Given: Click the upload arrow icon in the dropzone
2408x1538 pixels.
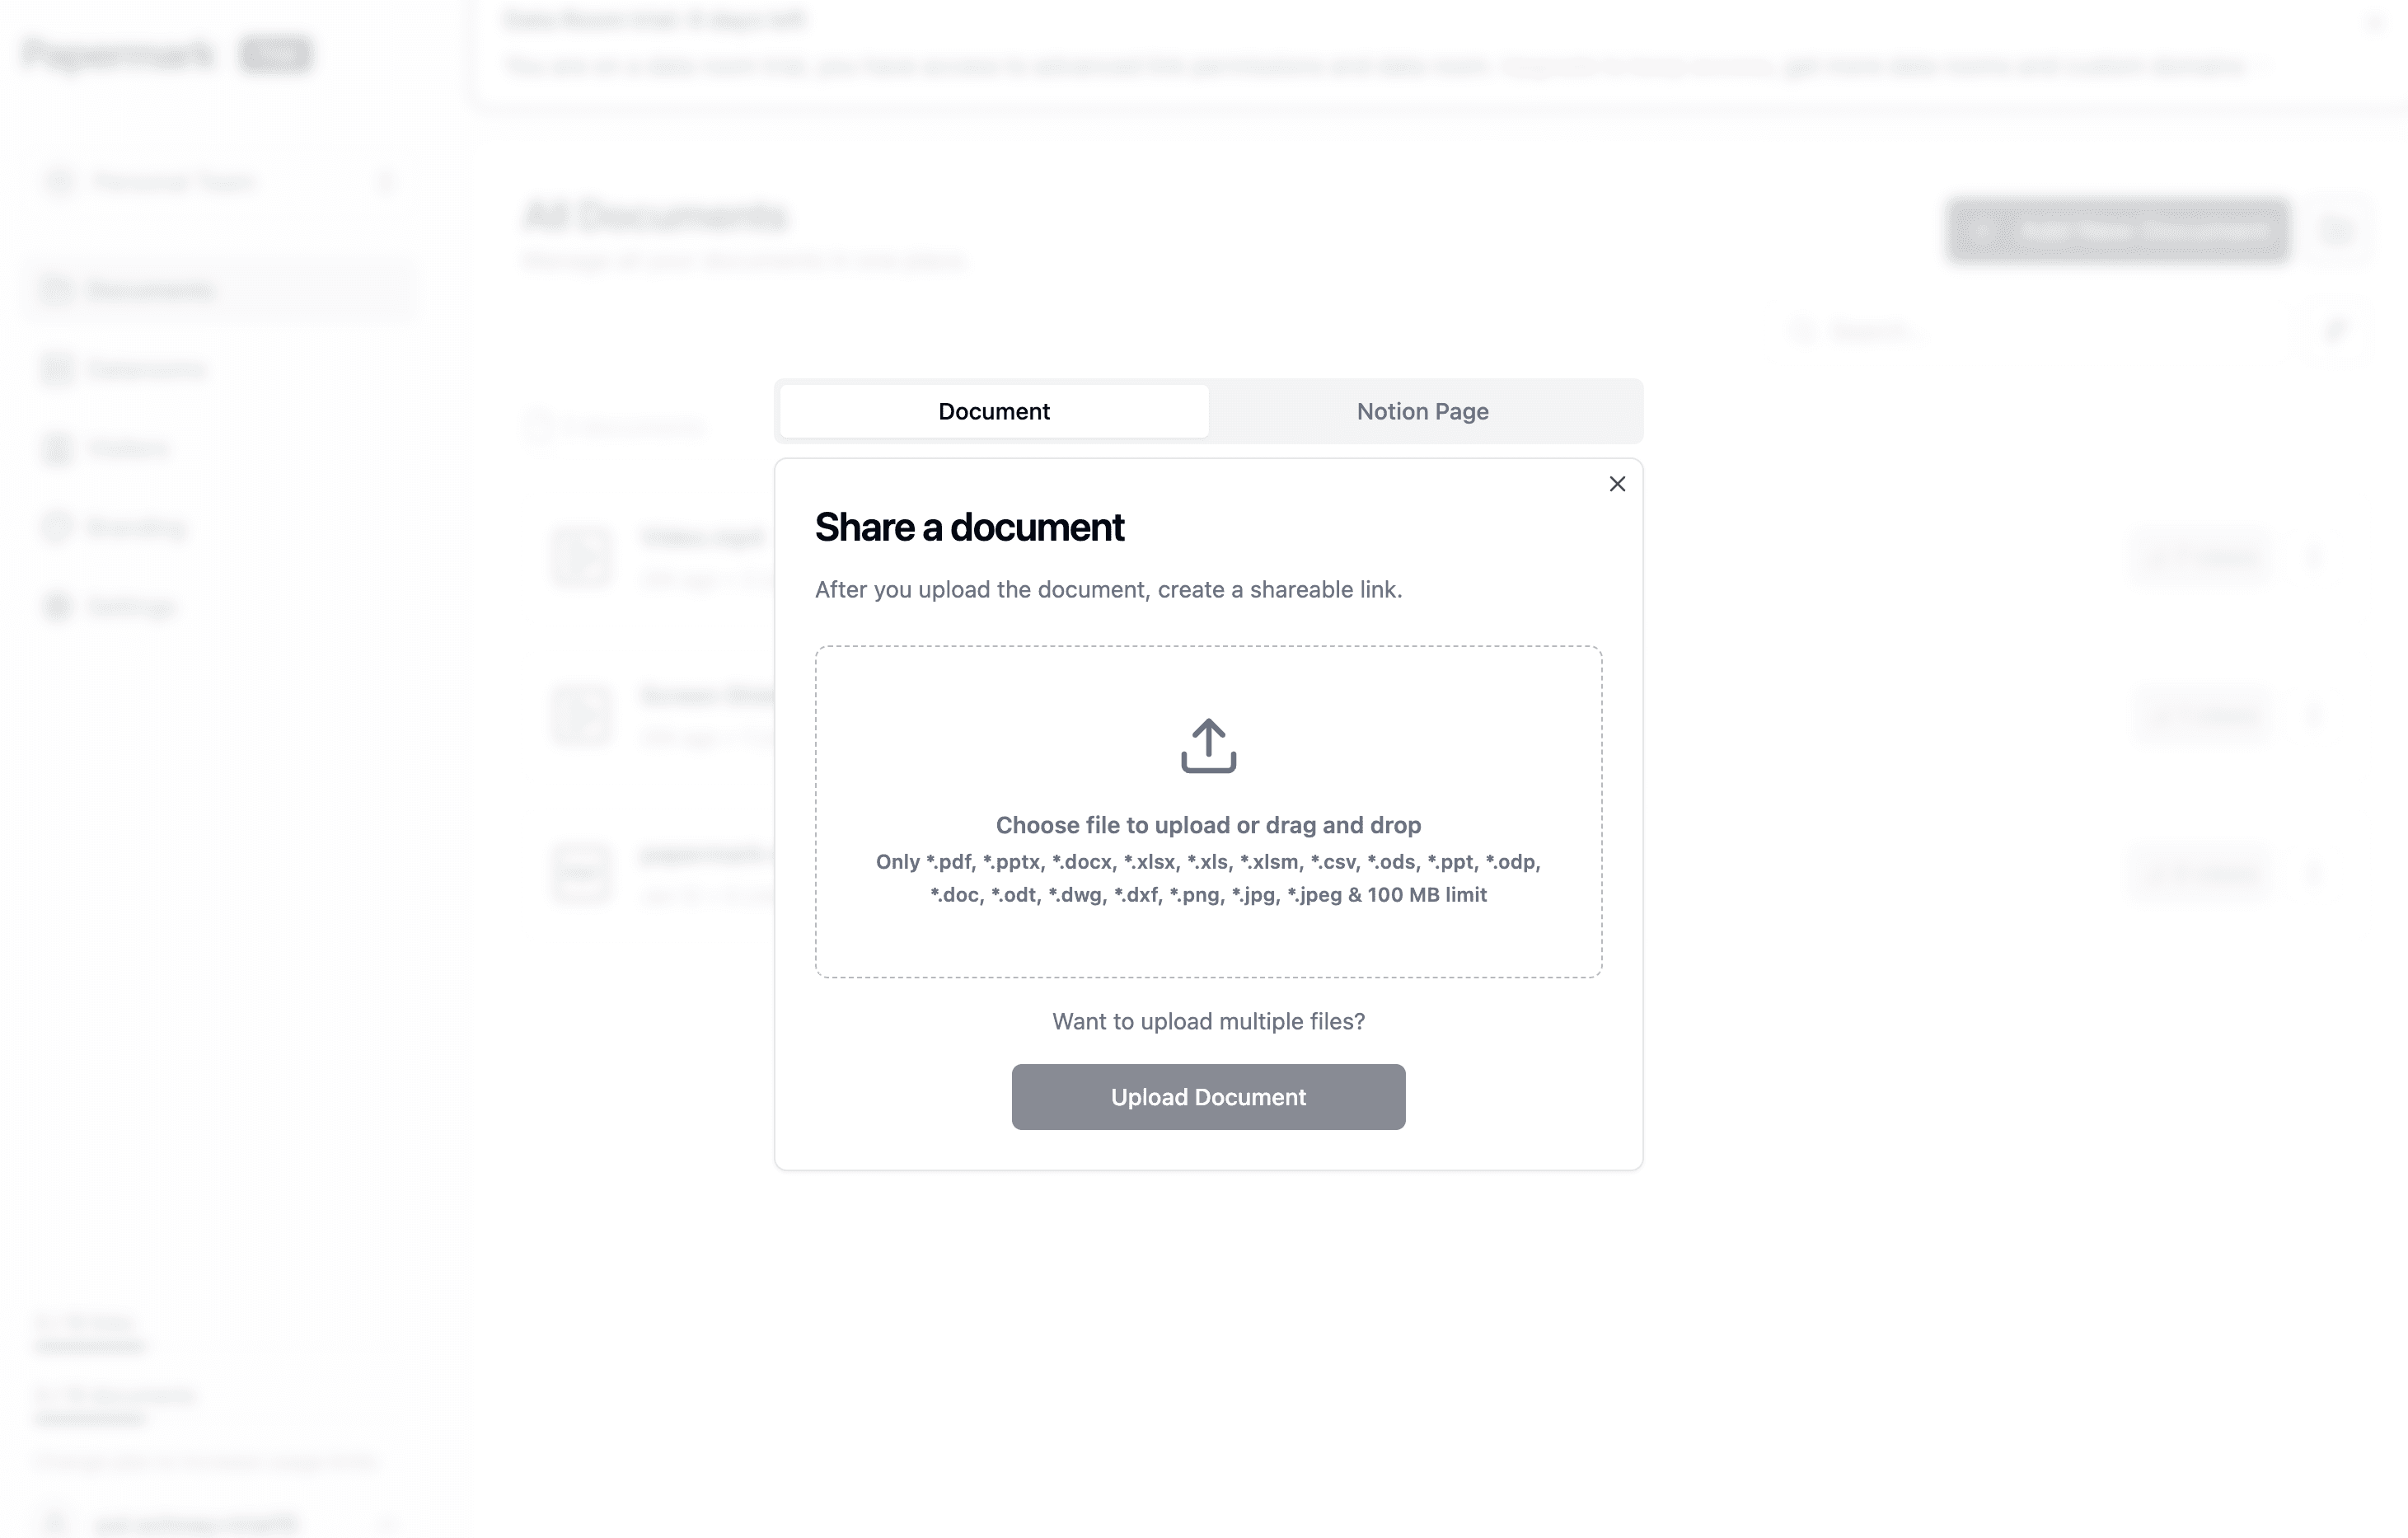Looking at the screenshot, I should pos(1208,745).
